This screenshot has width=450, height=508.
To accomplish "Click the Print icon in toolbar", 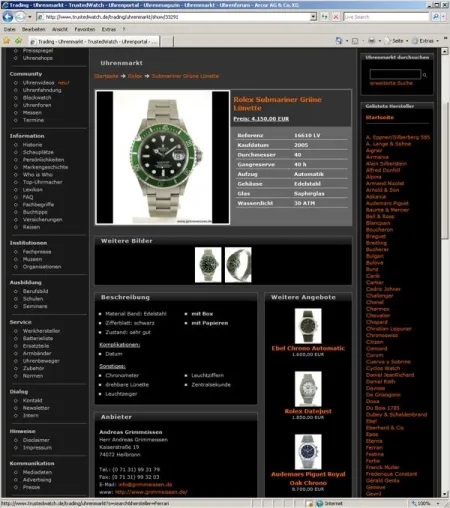I will (x=372, y=41).
